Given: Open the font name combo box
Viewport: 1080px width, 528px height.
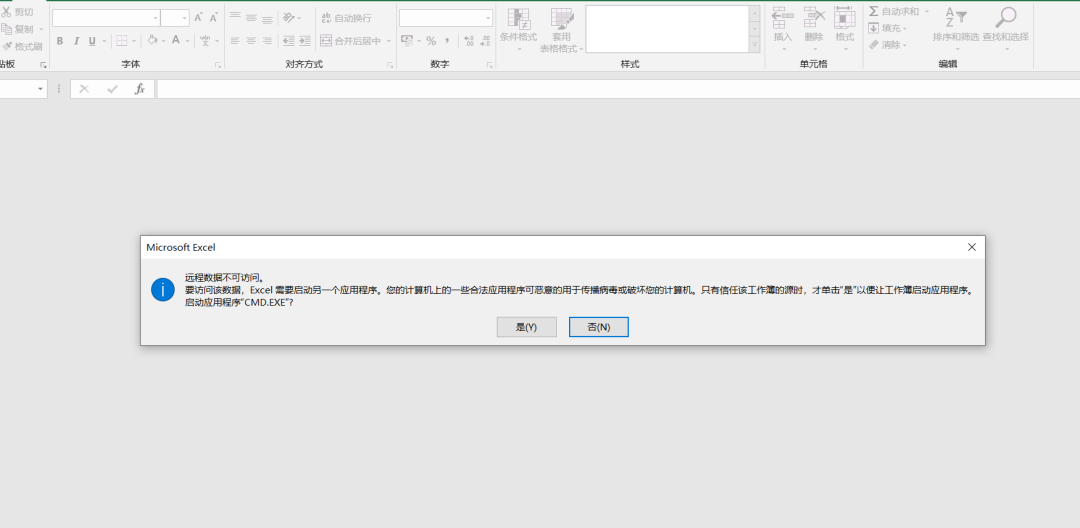Looking at the screenshot, I should tap(106, 19).
